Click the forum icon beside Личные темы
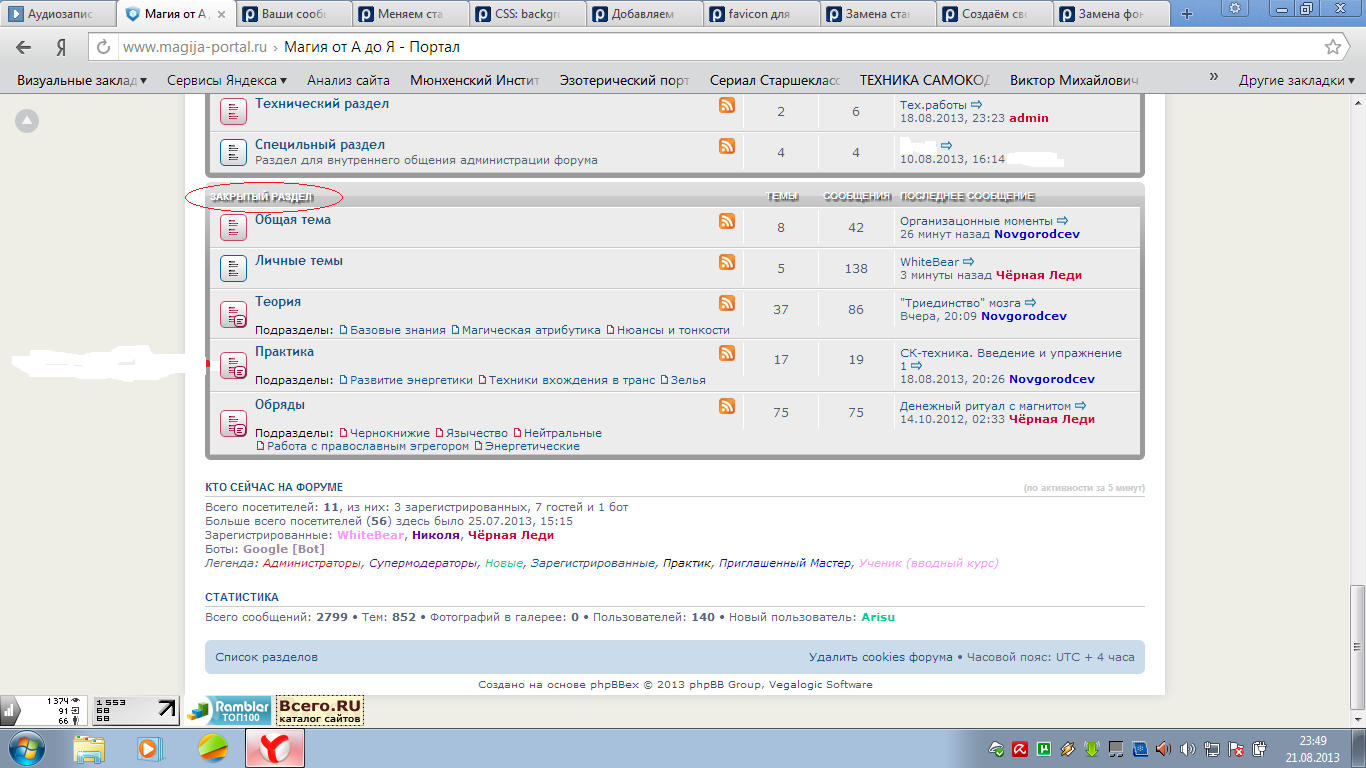This screenshot has height=768, width=1366. pyautogui.click(x=233, y=268)
